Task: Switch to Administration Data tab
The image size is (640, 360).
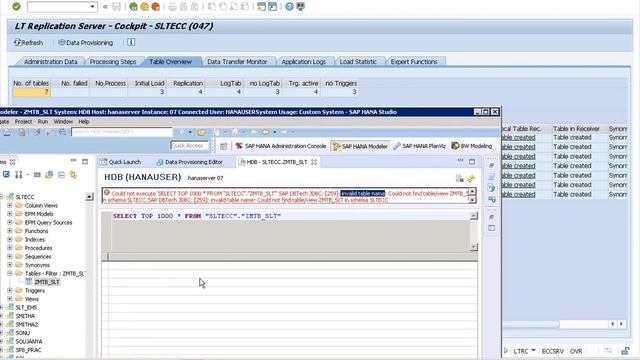Action: click(50, 62)
